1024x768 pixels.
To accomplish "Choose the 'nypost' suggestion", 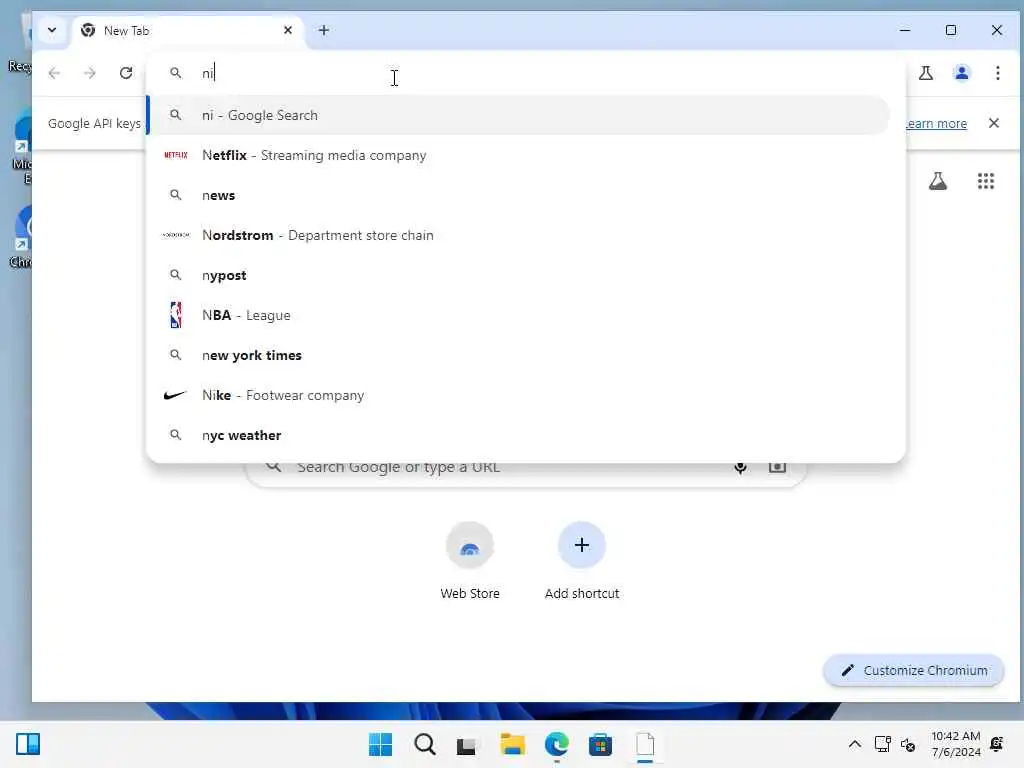I will tap(519, 275).
